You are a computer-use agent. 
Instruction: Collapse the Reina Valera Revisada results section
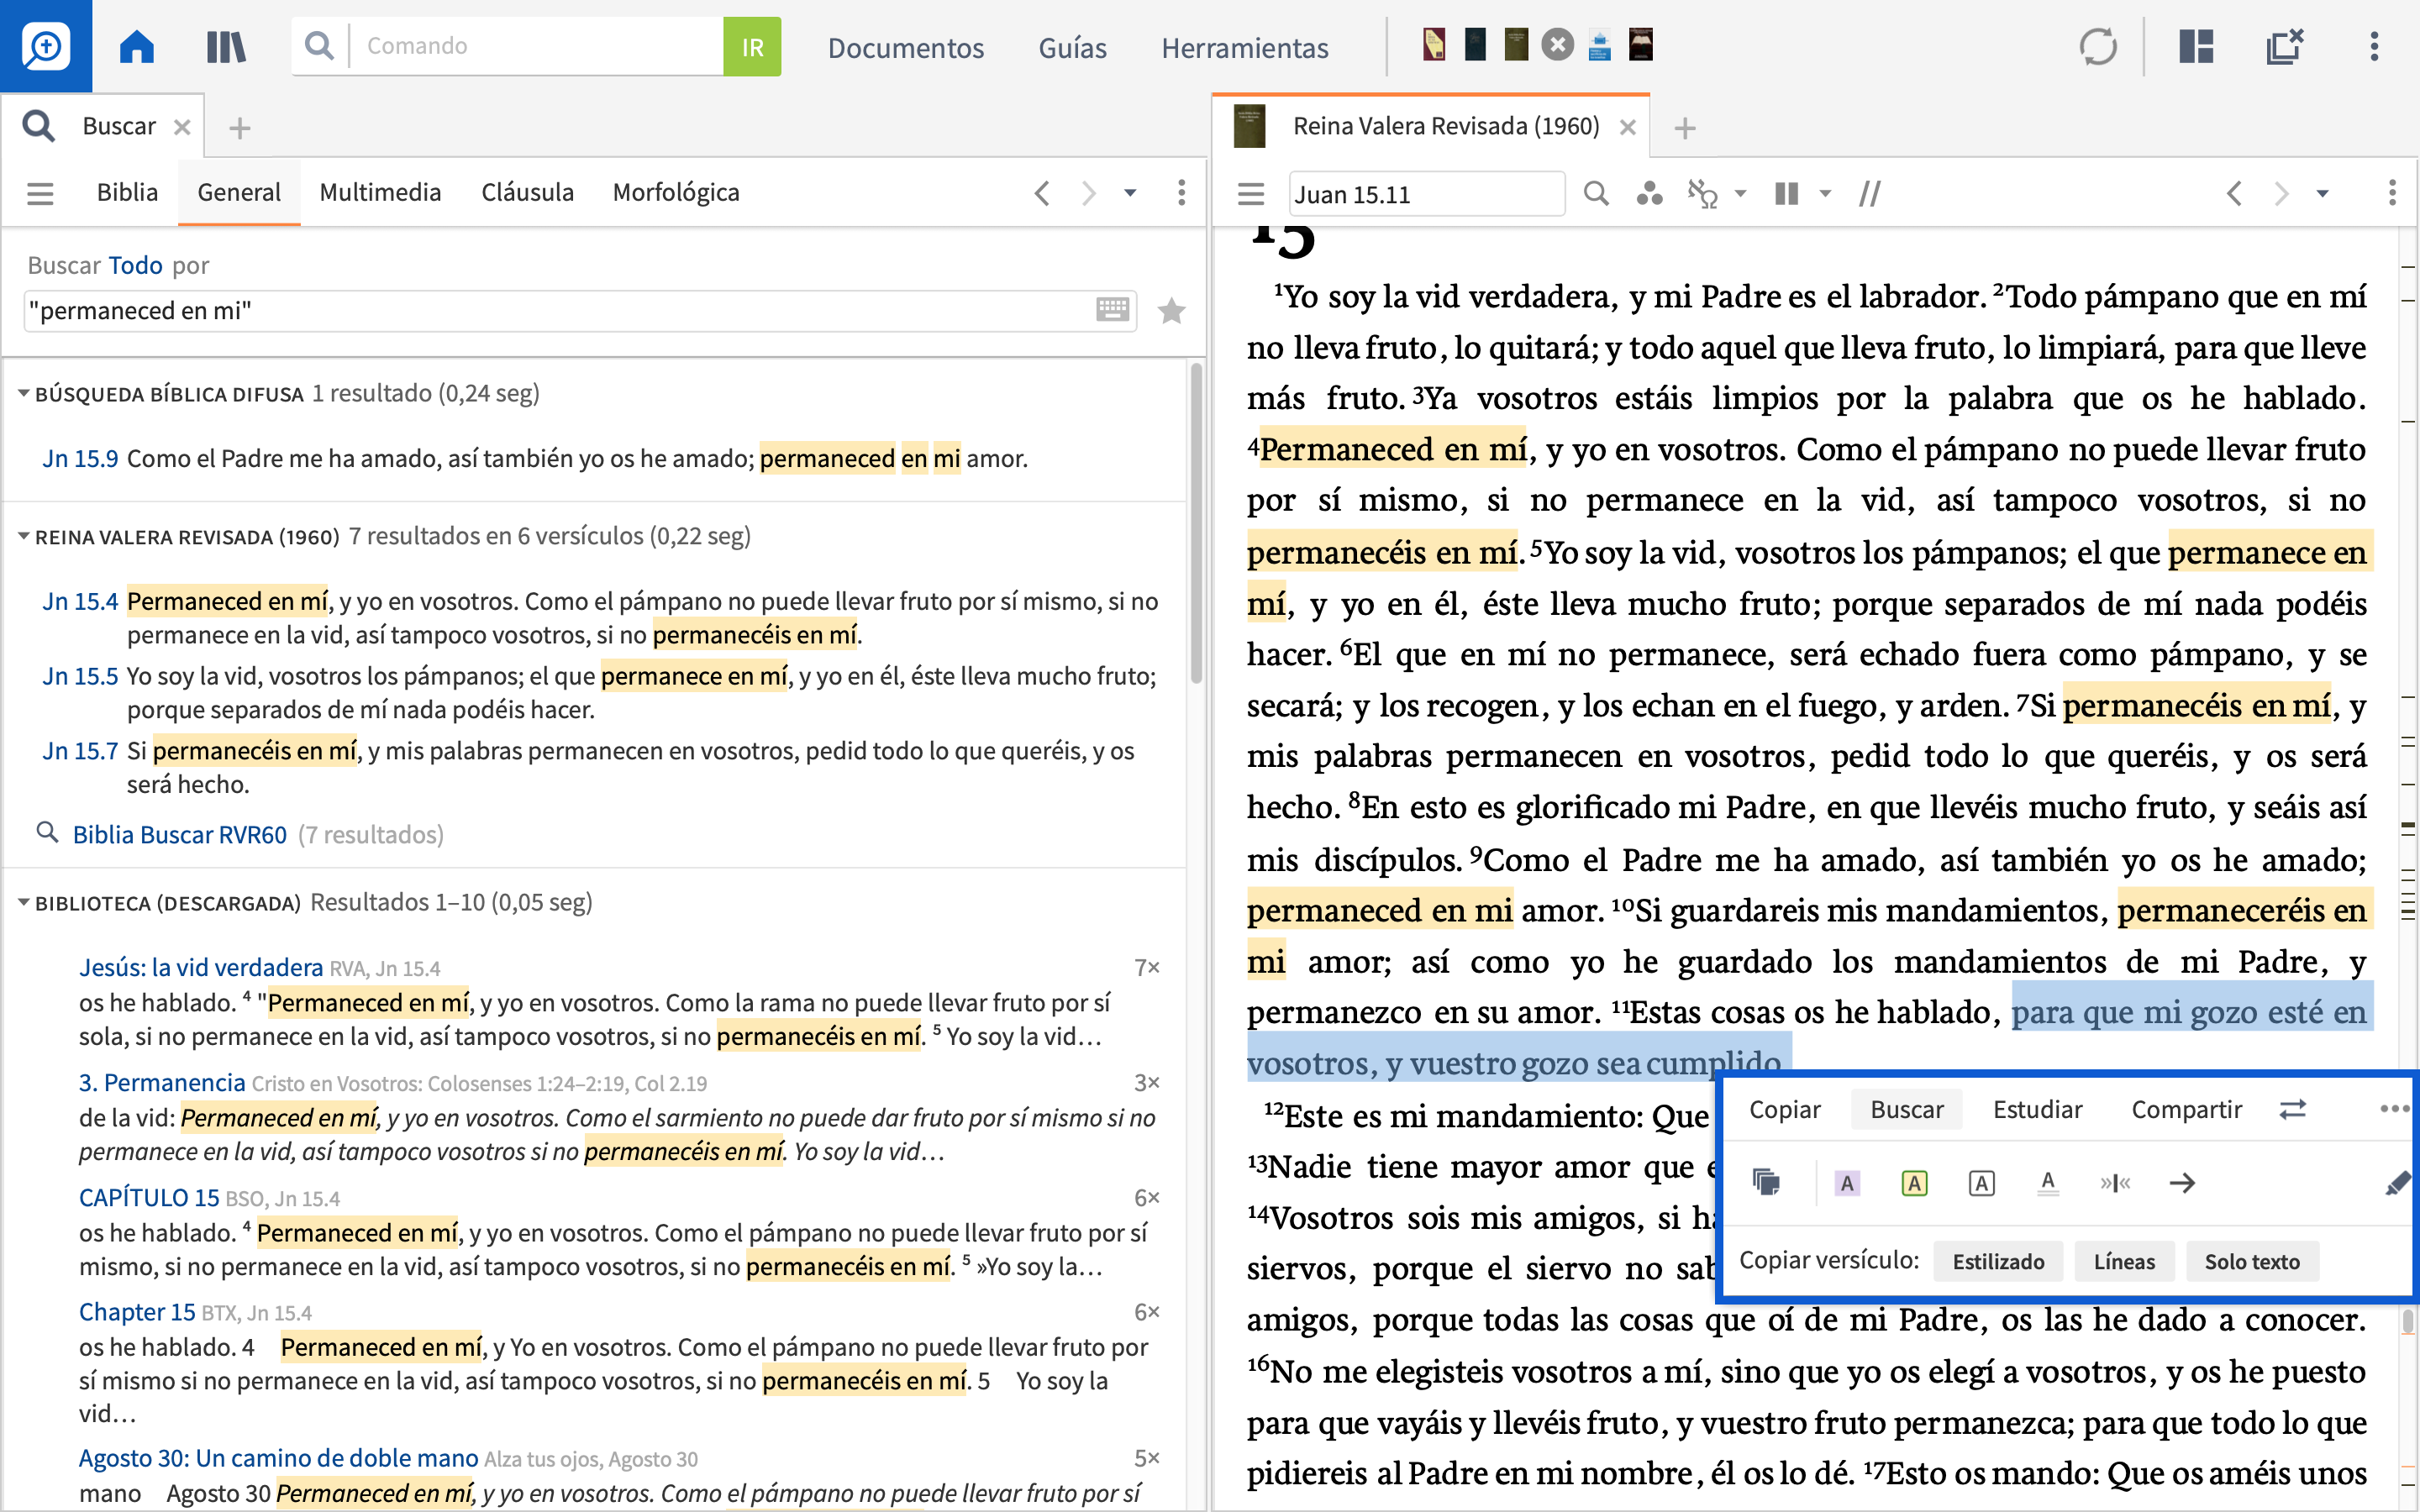tap(23, 536)
